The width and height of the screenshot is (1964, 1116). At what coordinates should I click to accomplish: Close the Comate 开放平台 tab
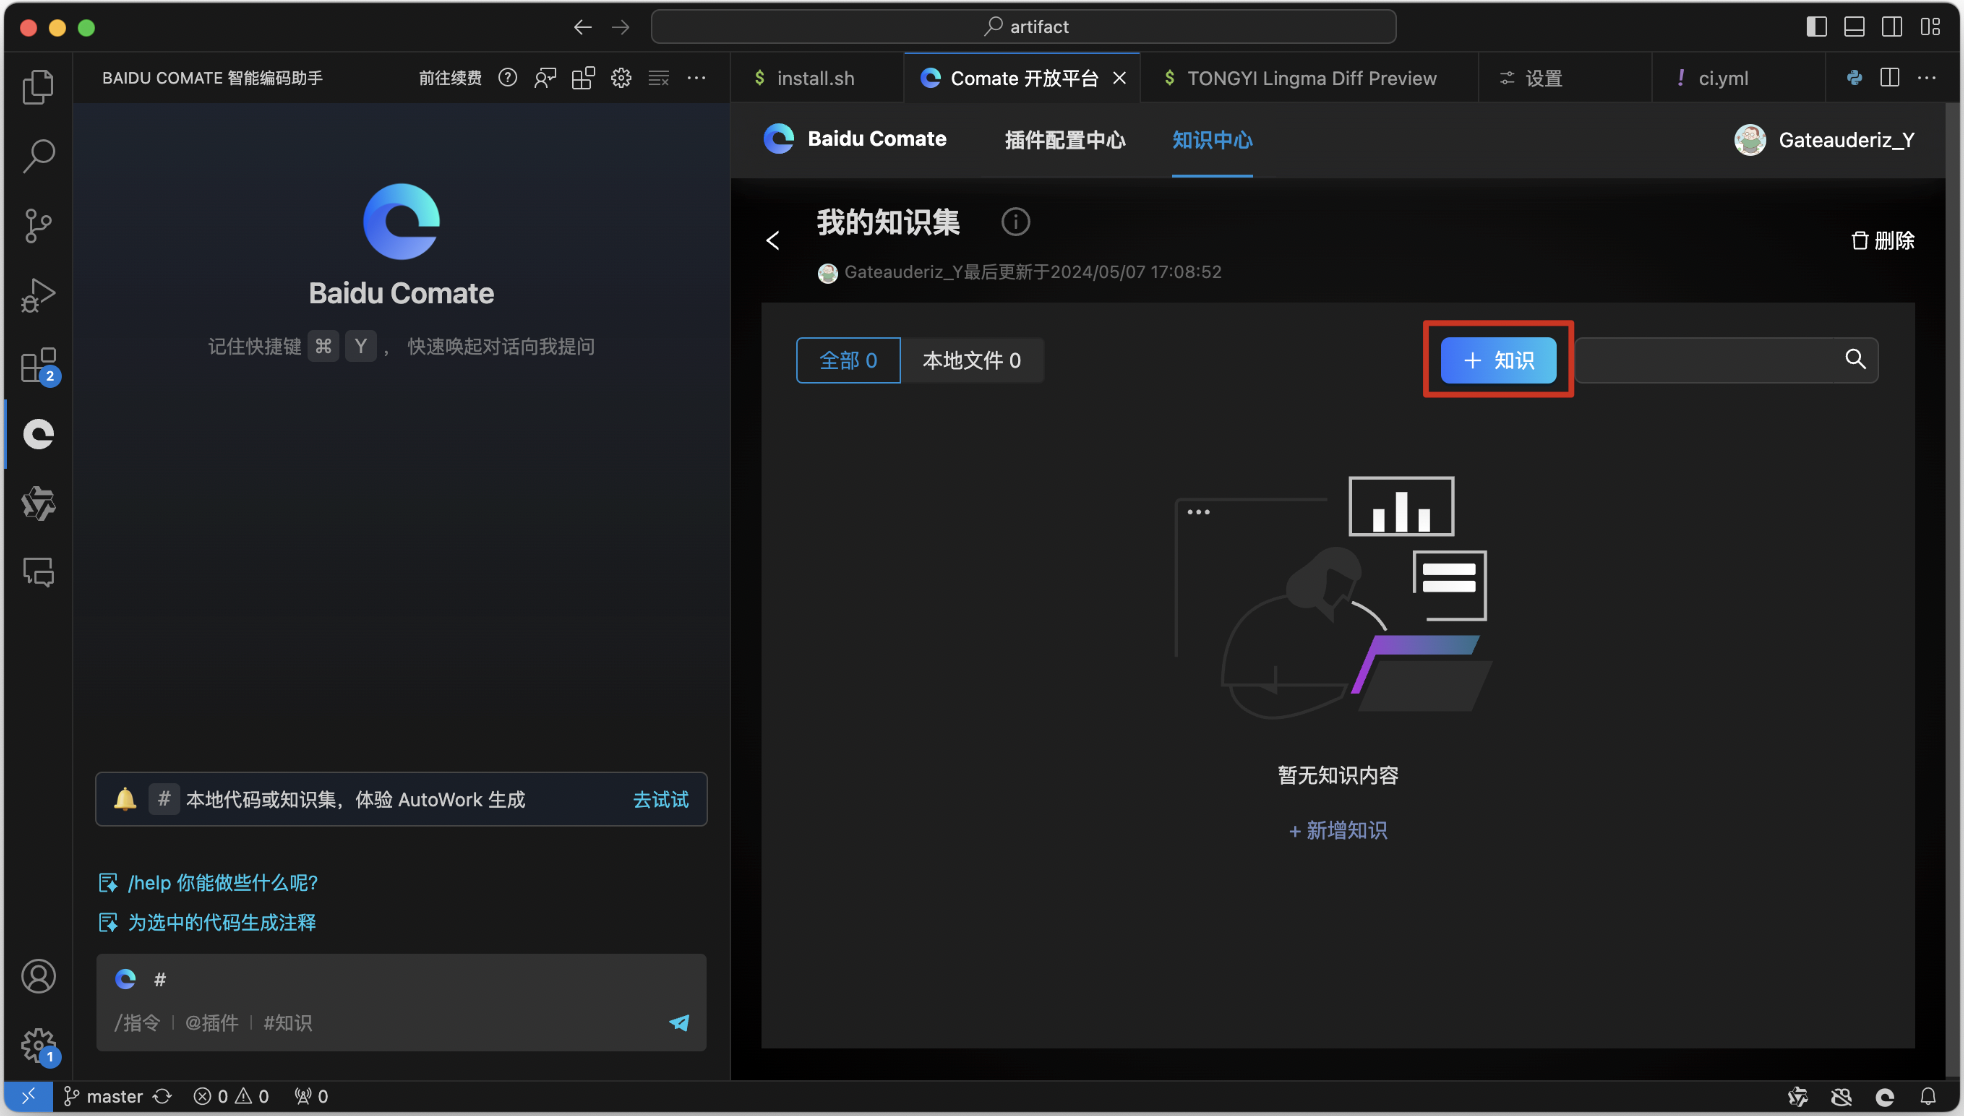[1120, 78]
